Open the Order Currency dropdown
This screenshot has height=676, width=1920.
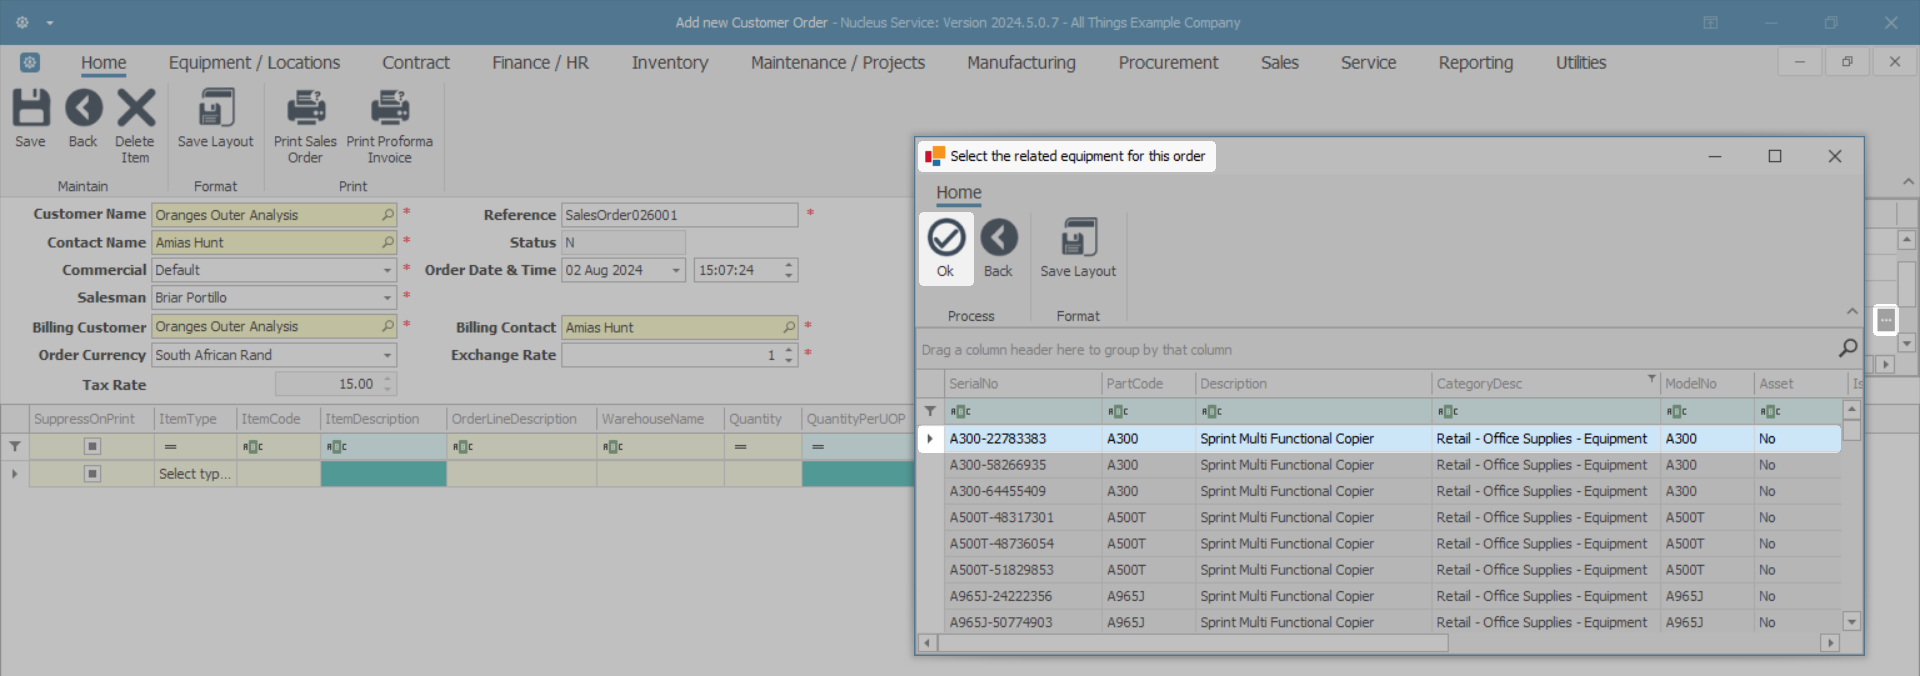point(387,355)
